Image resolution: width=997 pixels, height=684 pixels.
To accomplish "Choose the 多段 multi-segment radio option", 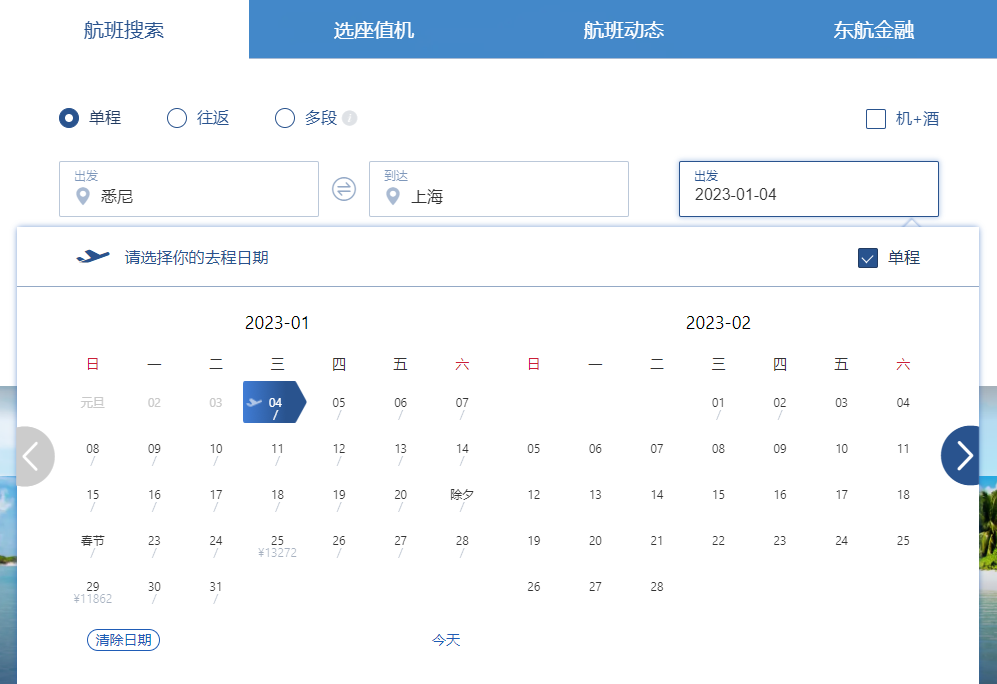I will (285, 118).
